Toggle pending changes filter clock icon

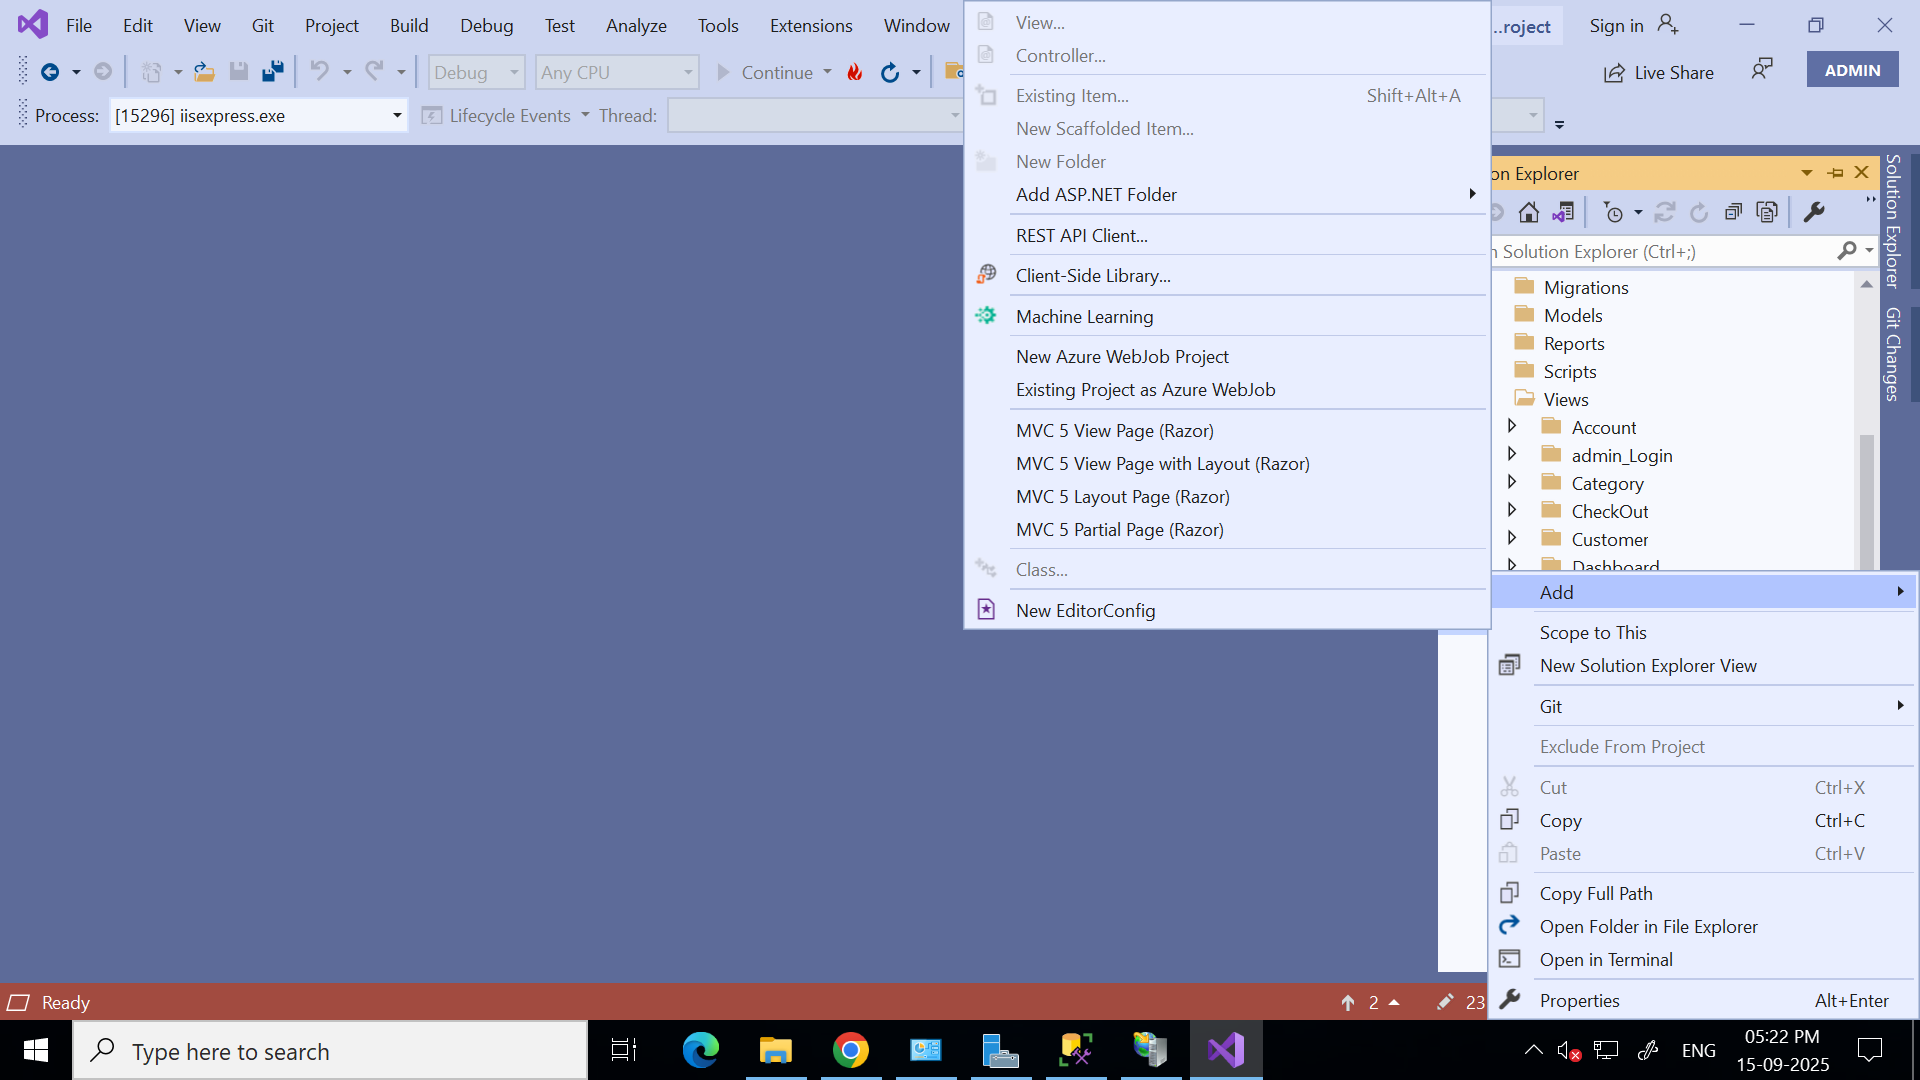[x=1613, y=212]
